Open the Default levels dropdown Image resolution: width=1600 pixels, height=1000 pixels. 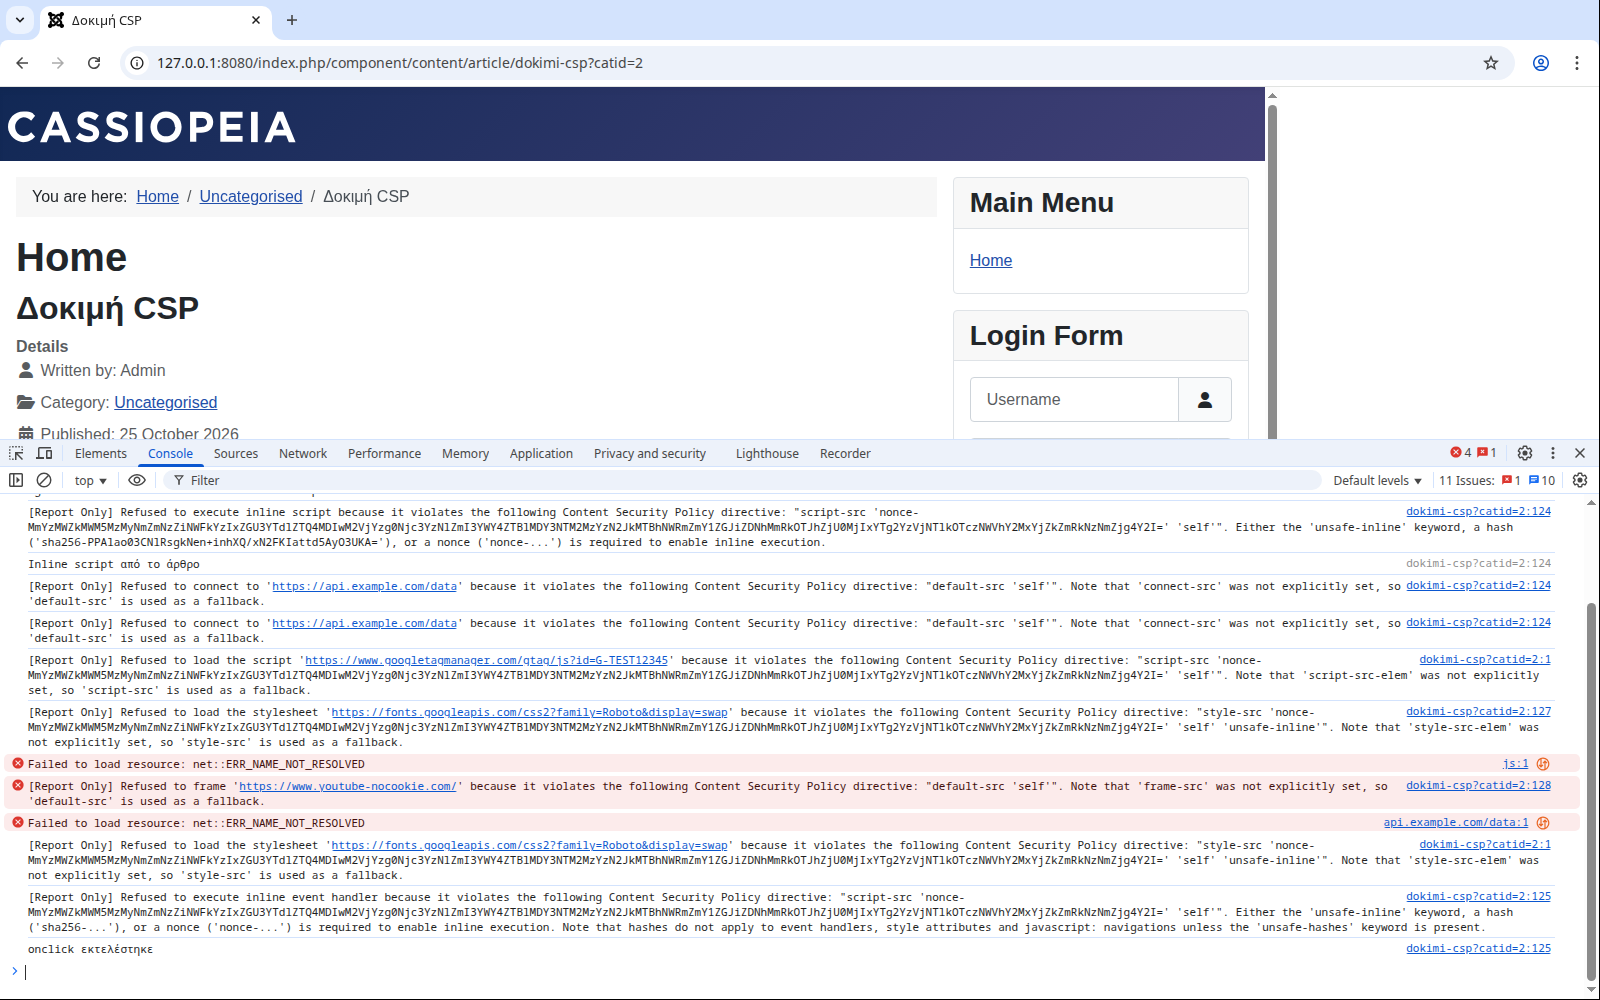pos(1377,481)
